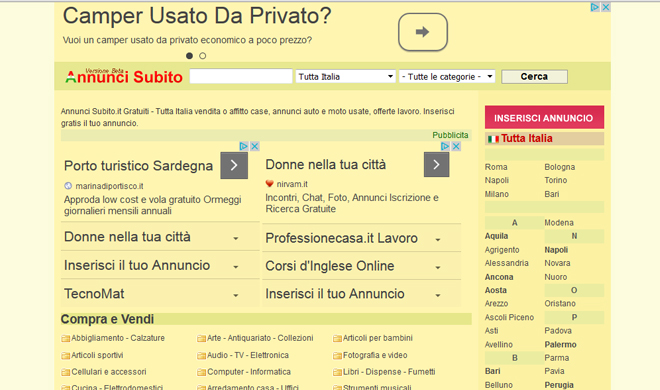Select second carousel dot in banner
Image resolution: width=660 pixels, height=390 pixels.
(202, 56)
